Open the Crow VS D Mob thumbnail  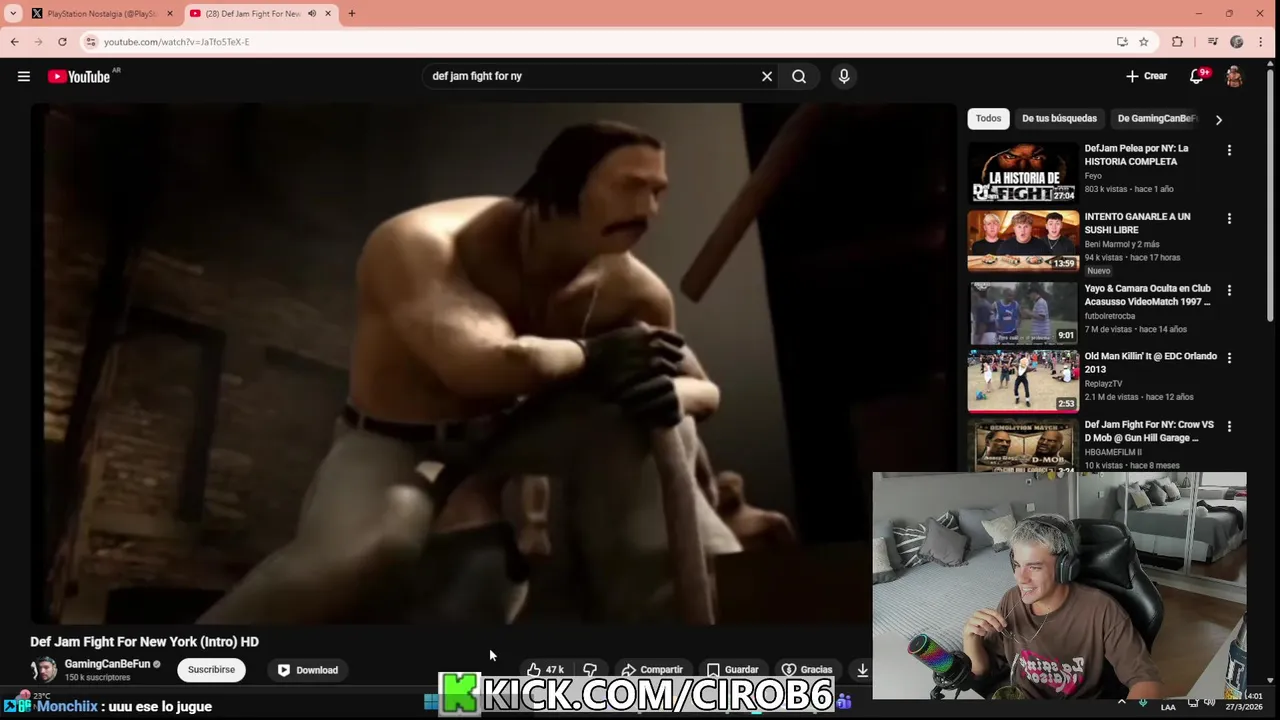point(1023,445)
